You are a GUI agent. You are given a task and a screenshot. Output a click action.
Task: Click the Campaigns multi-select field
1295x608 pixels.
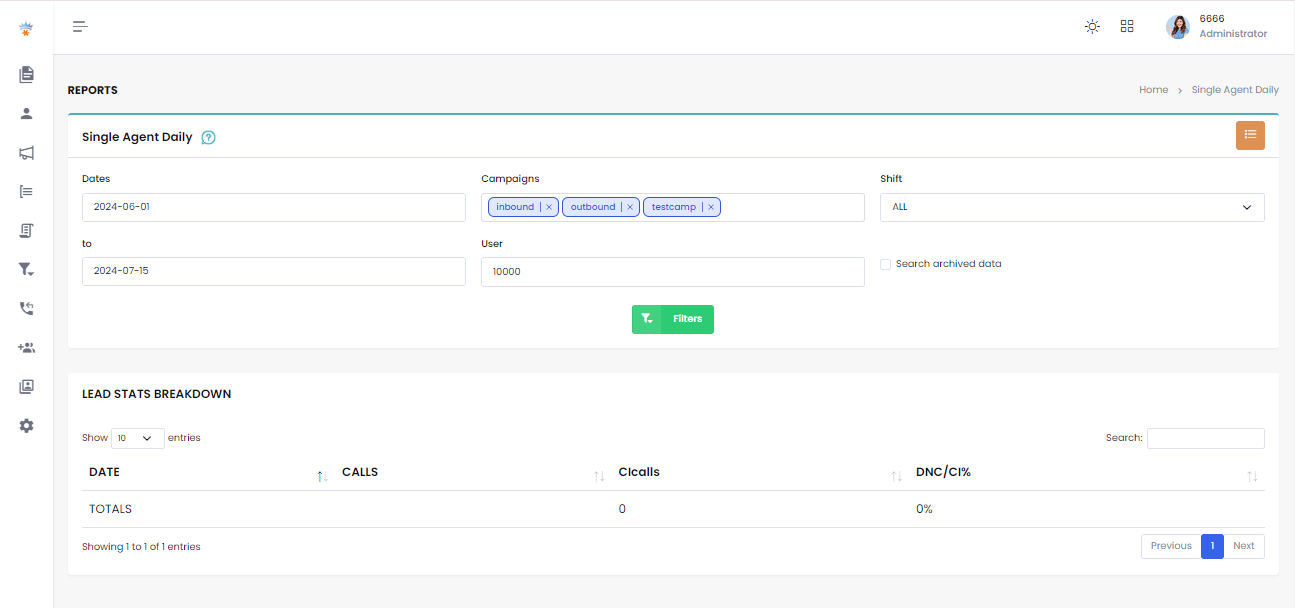[673, 207]
